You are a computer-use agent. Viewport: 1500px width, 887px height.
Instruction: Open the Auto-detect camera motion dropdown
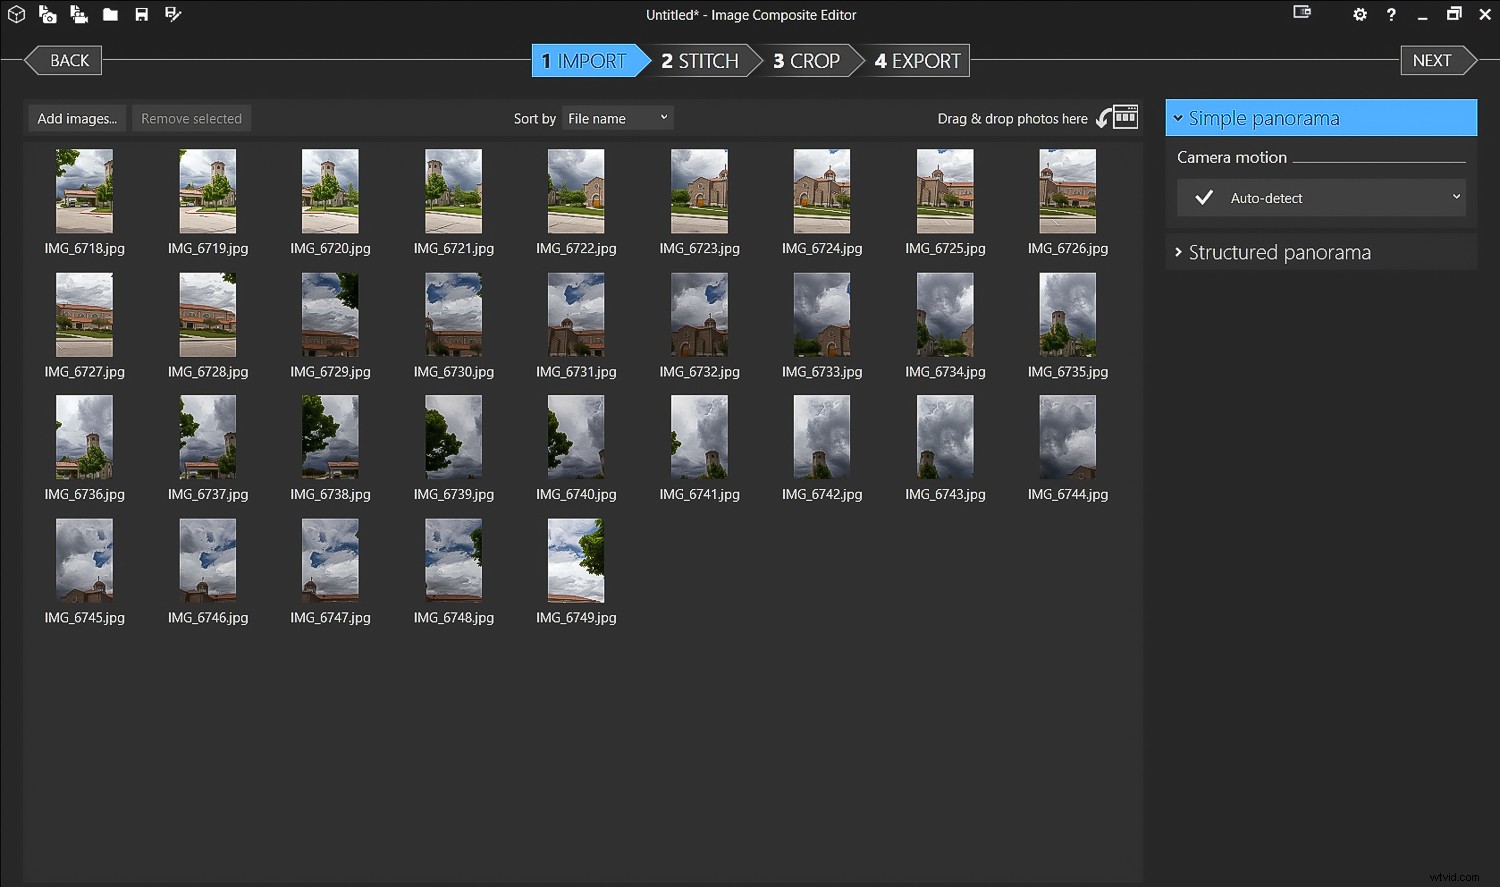1320,197
